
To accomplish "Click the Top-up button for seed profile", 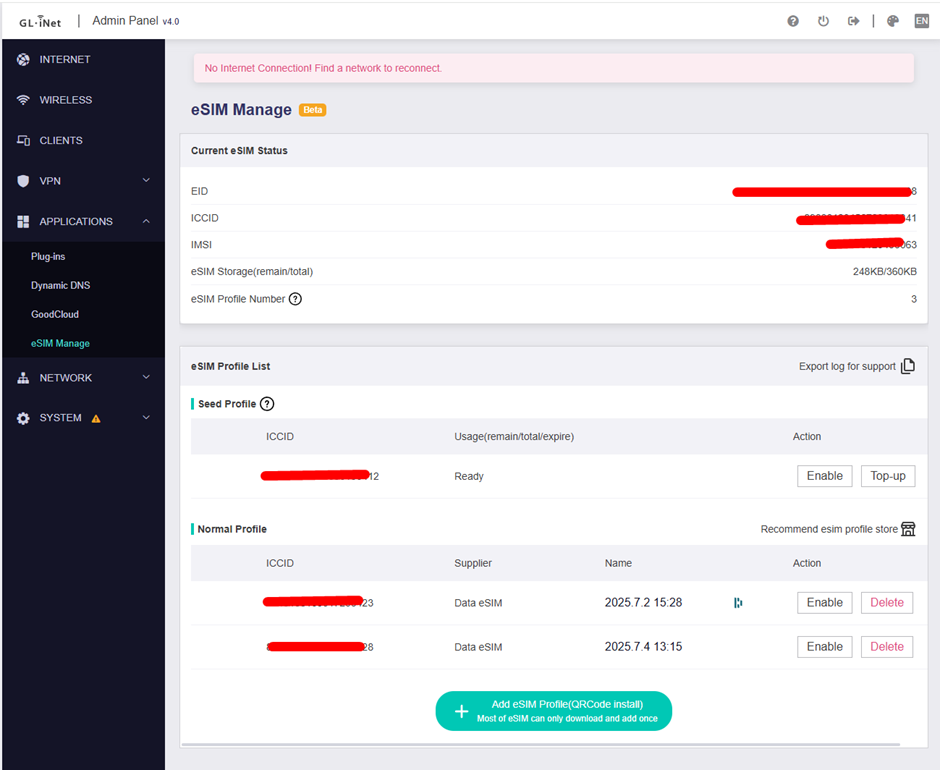I will coord(887,476).
